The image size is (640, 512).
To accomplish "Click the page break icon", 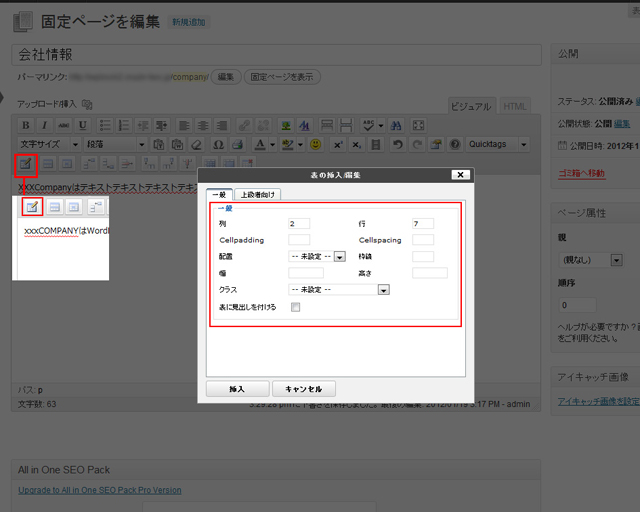I will [x=346, y=125].
